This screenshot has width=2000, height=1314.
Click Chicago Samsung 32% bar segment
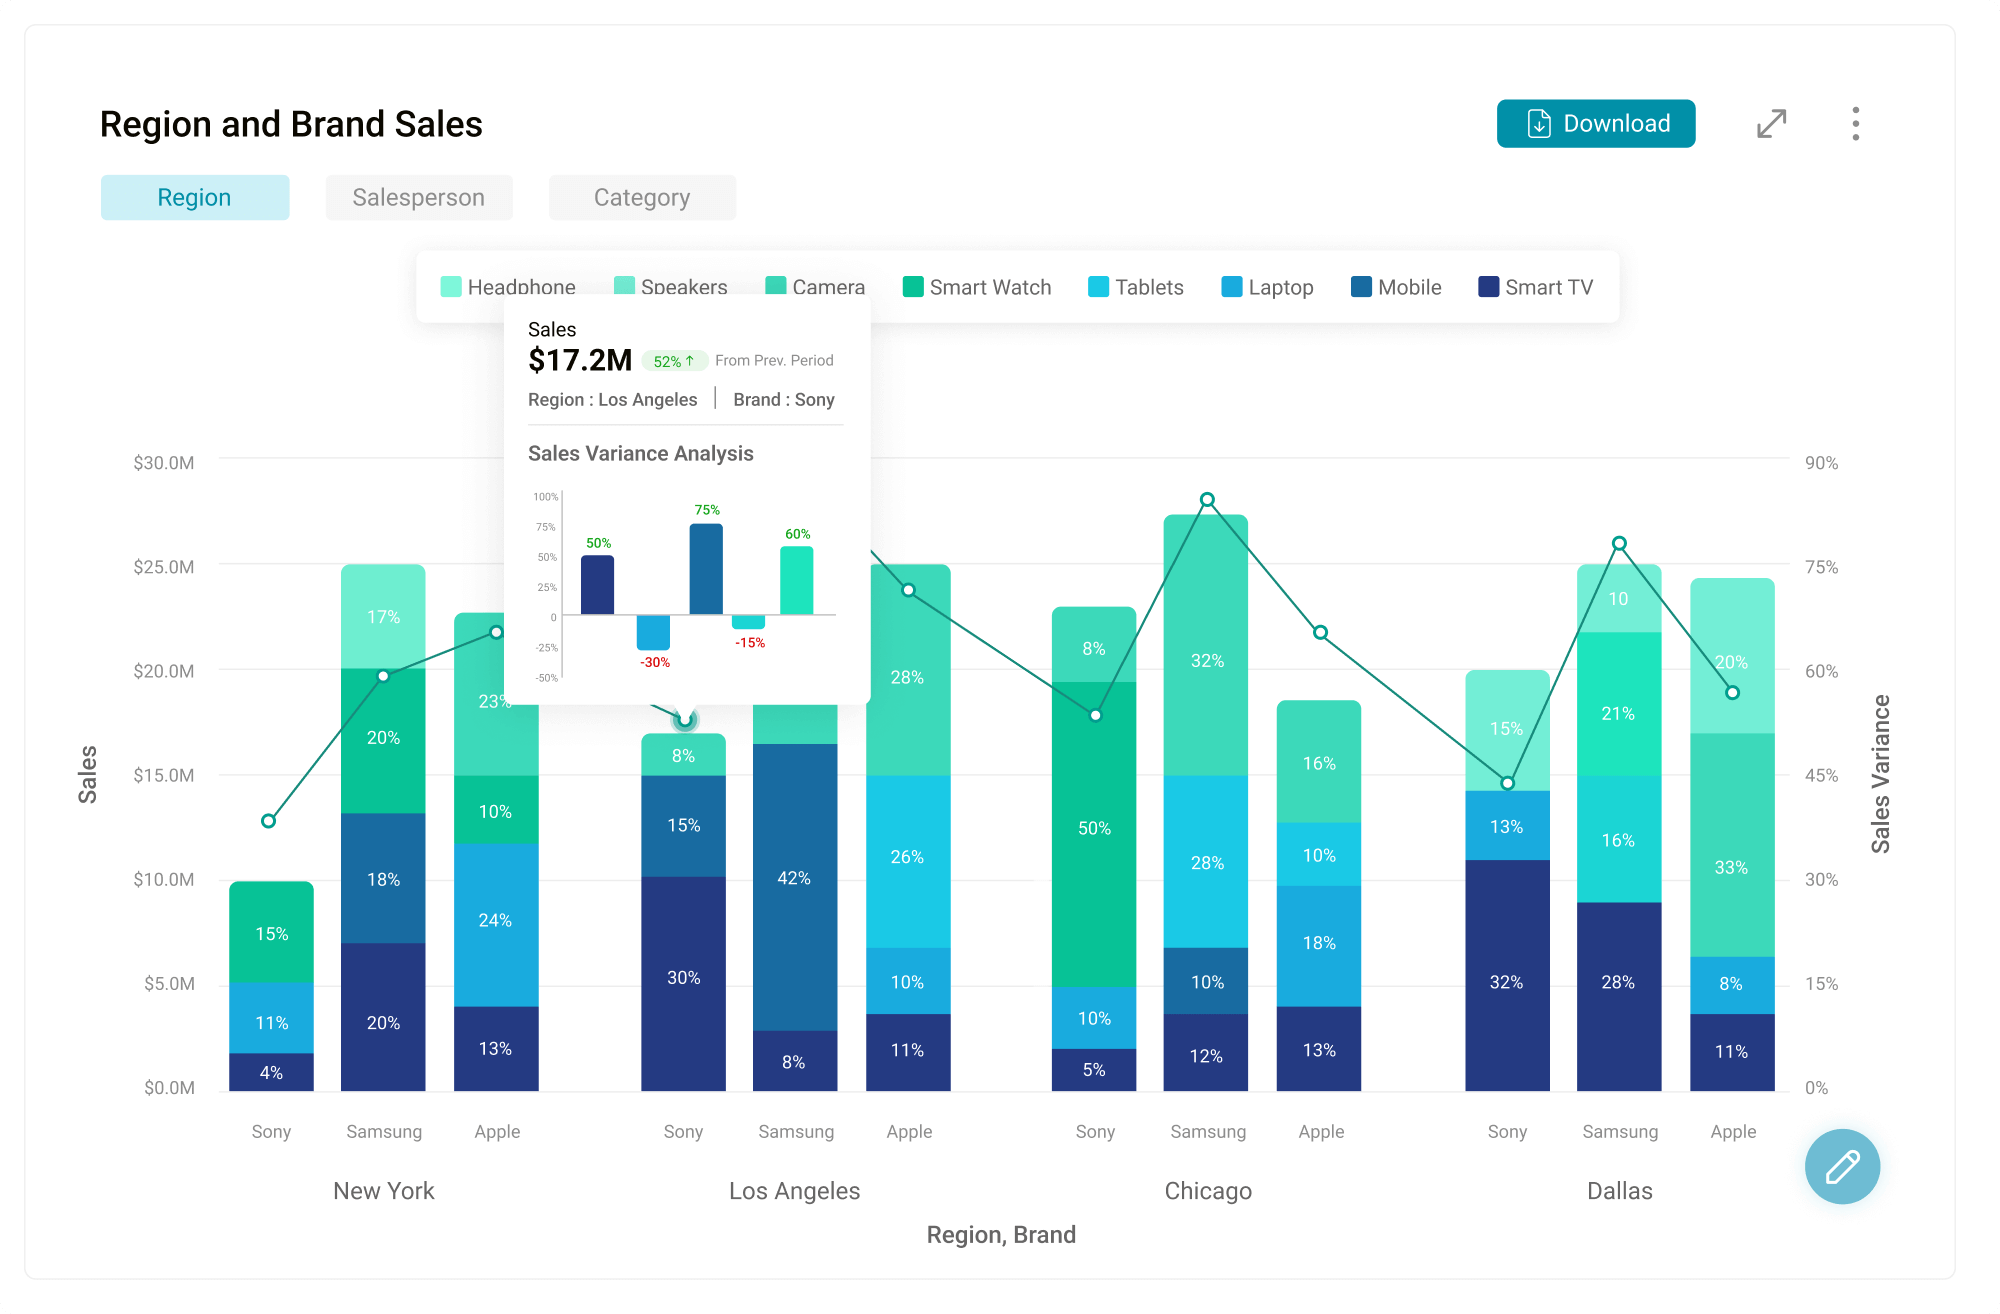(x=1206, y=645)
